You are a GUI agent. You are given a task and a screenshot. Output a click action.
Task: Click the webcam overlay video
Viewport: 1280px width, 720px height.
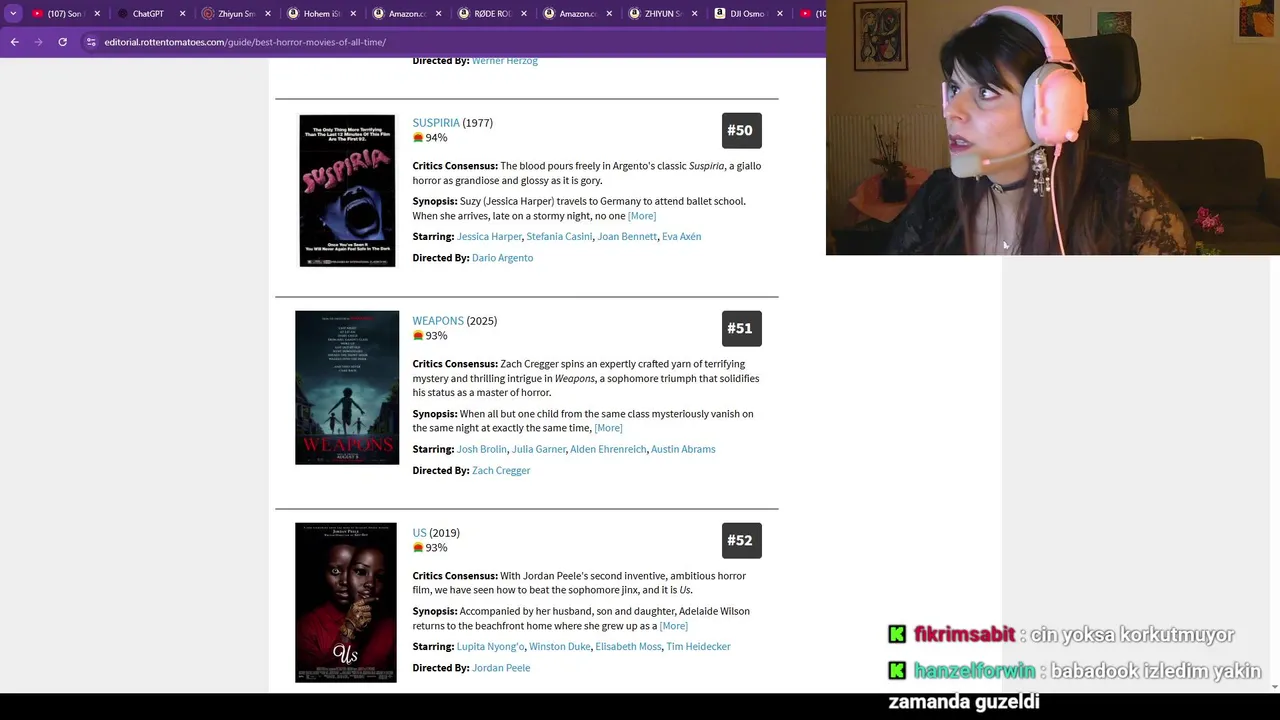(1053, 128)
